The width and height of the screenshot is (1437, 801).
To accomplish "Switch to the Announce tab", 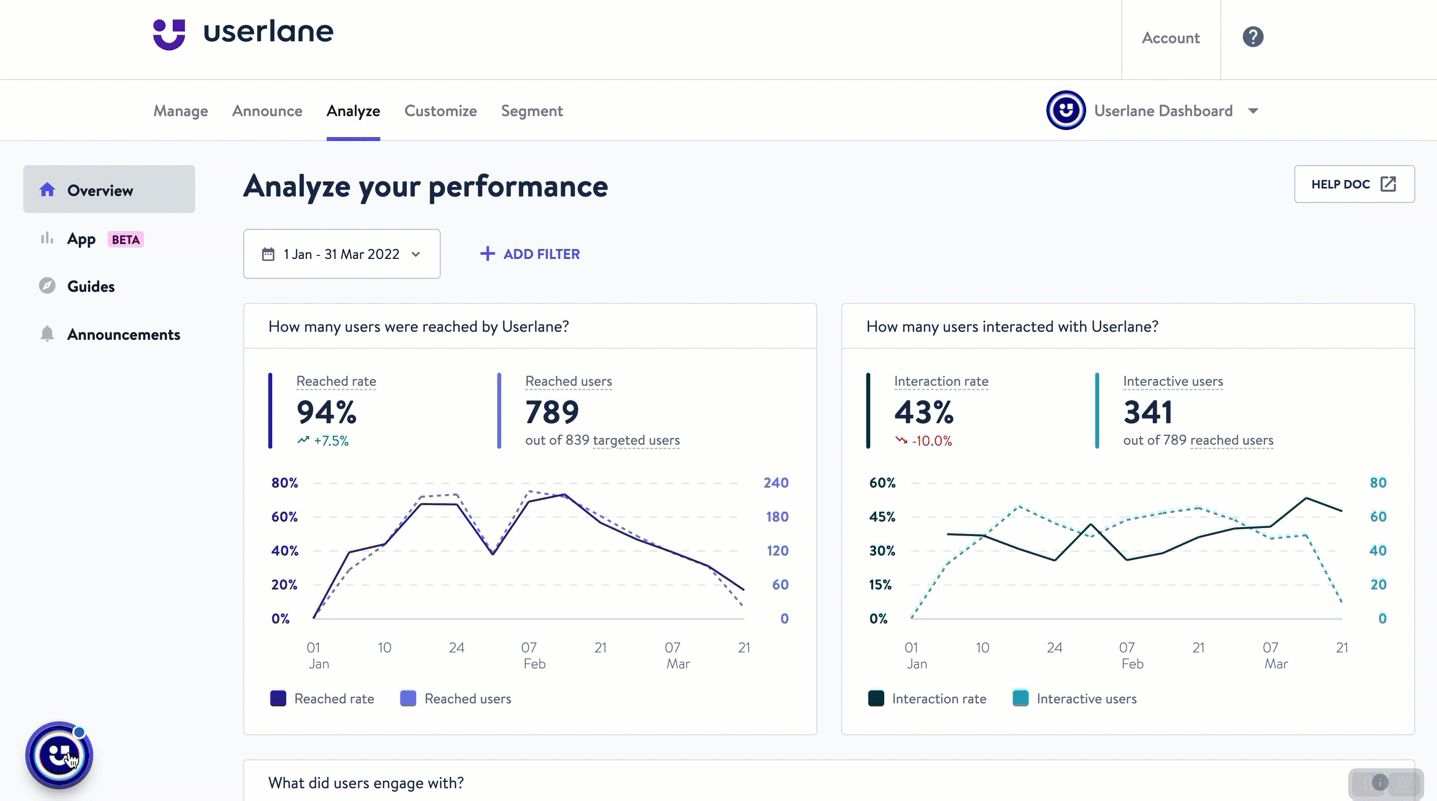I will click(x=267, y=111).
